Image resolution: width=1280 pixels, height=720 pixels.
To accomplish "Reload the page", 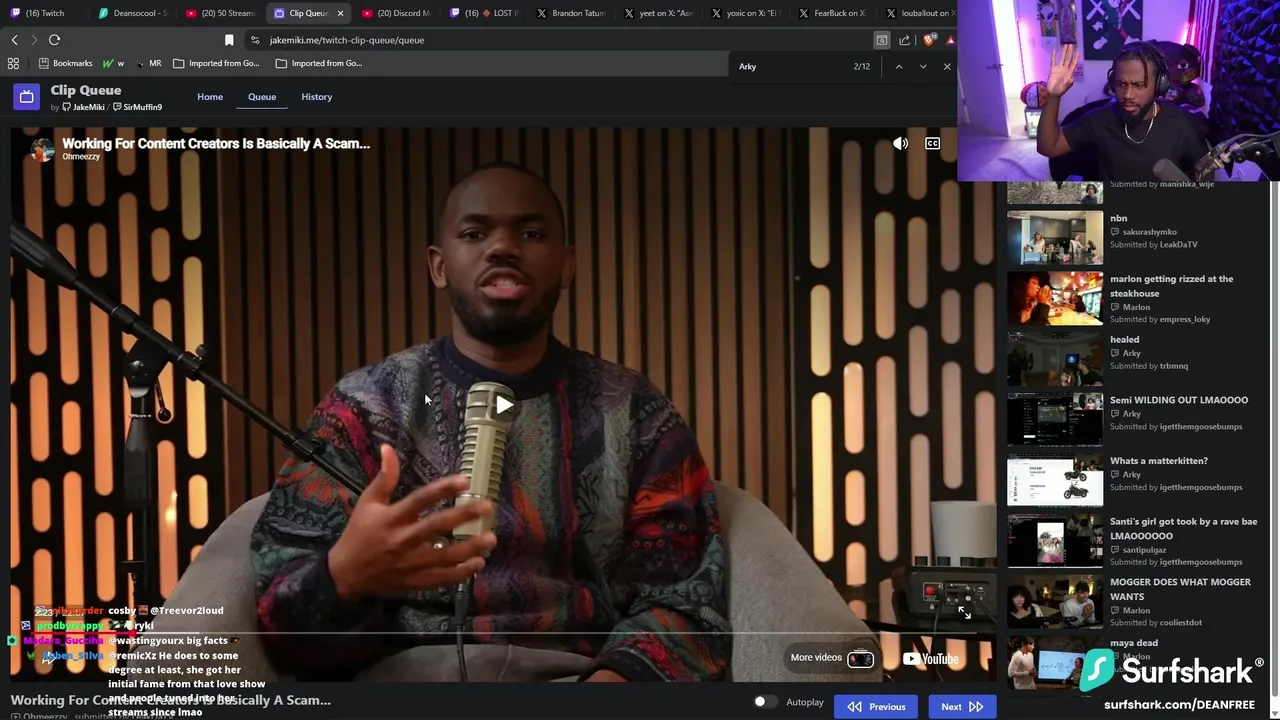I will tap(55, 40).
